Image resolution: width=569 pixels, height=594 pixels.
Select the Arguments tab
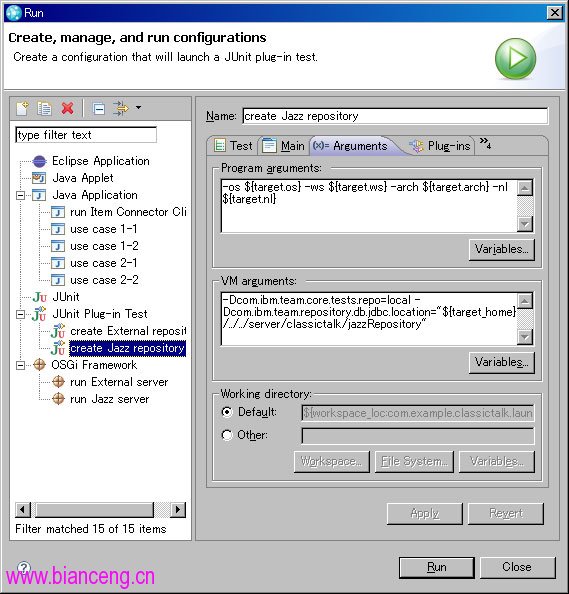tap(350, 146)
